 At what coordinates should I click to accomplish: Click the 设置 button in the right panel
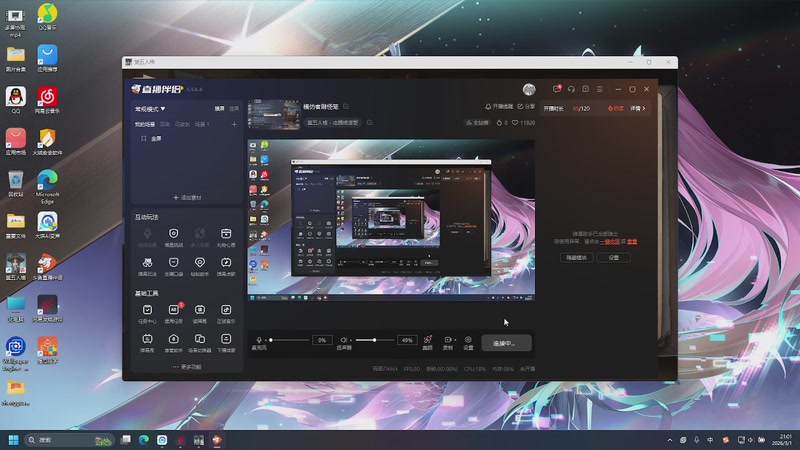[614, 258]
